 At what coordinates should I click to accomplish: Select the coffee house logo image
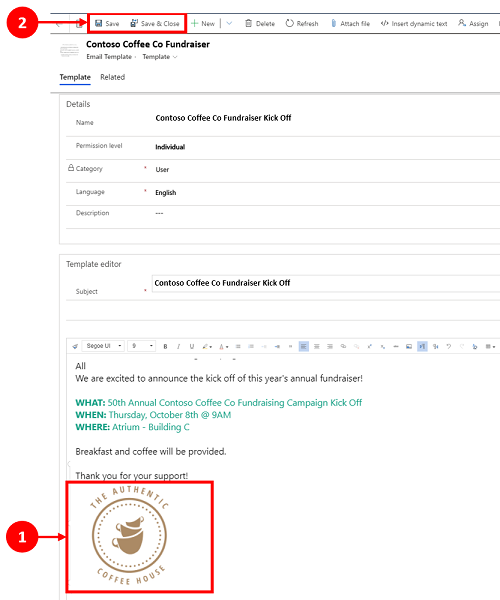click(x=129, y=536)
